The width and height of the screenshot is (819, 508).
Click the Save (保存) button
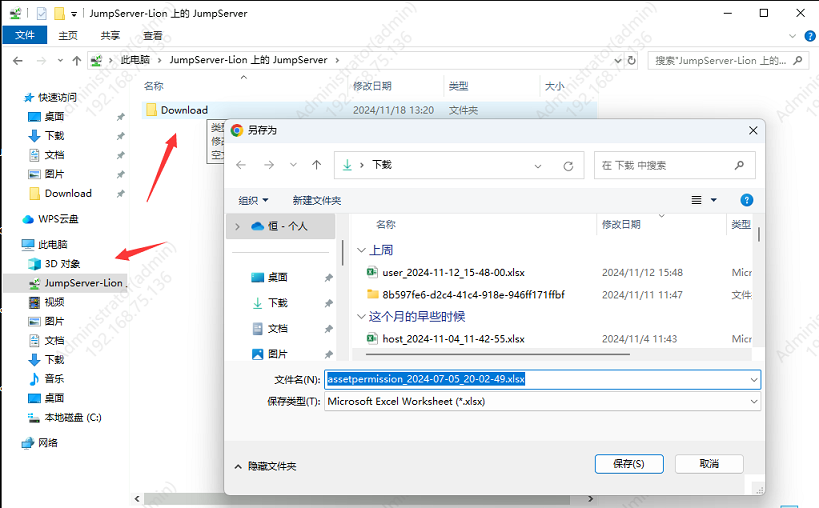click(629, 464)
